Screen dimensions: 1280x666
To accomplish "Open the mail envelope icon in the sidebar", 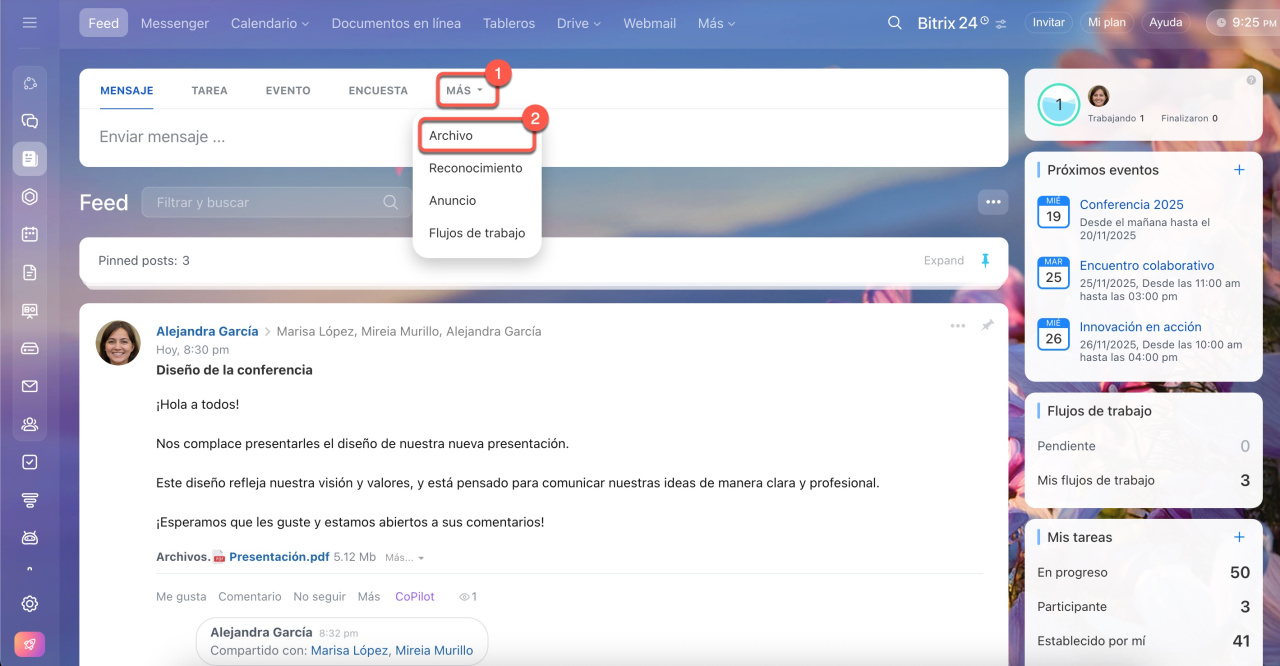I will 30,386.
